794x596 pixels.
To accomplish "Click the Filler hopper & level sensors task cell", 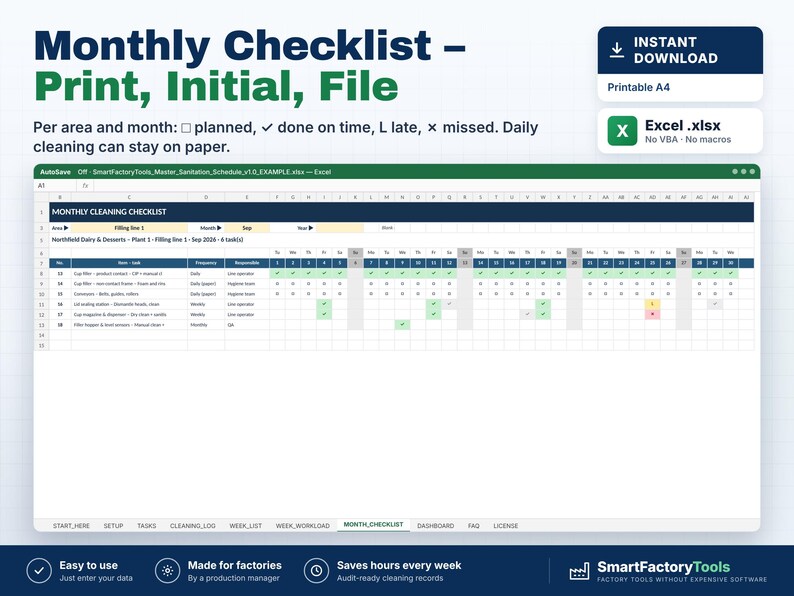I will tap(129, 325).
